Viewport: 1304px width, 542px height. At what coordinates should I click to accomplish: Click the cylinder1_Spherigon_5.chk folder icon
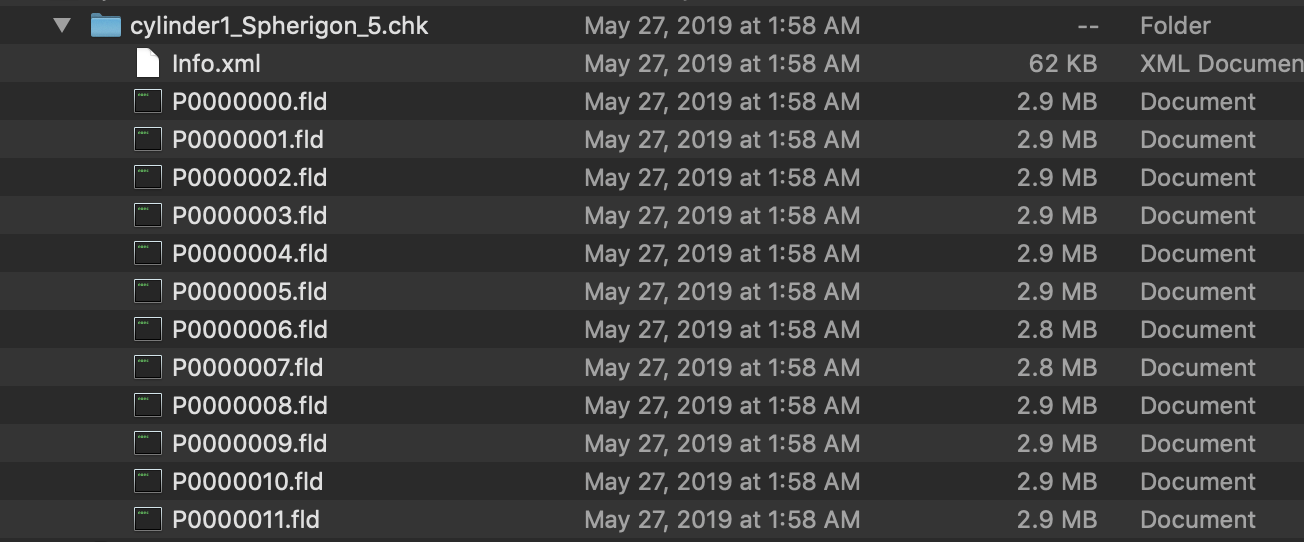point(106,26)
